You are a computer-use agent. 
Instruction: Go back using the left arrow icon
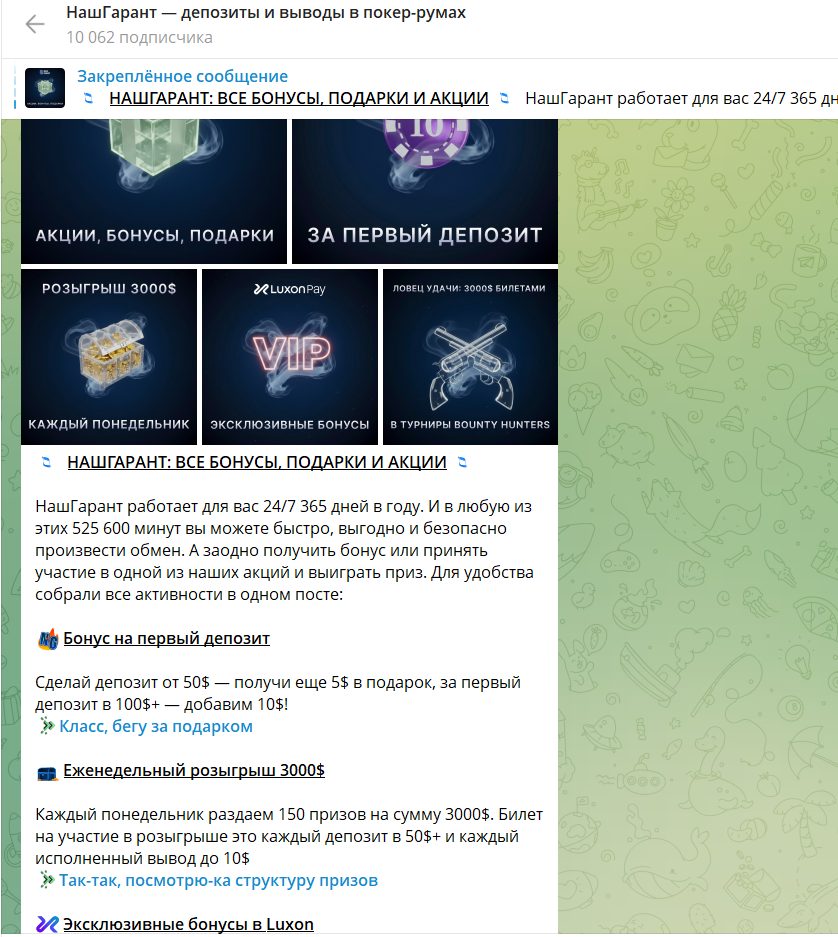click(35, 24)
